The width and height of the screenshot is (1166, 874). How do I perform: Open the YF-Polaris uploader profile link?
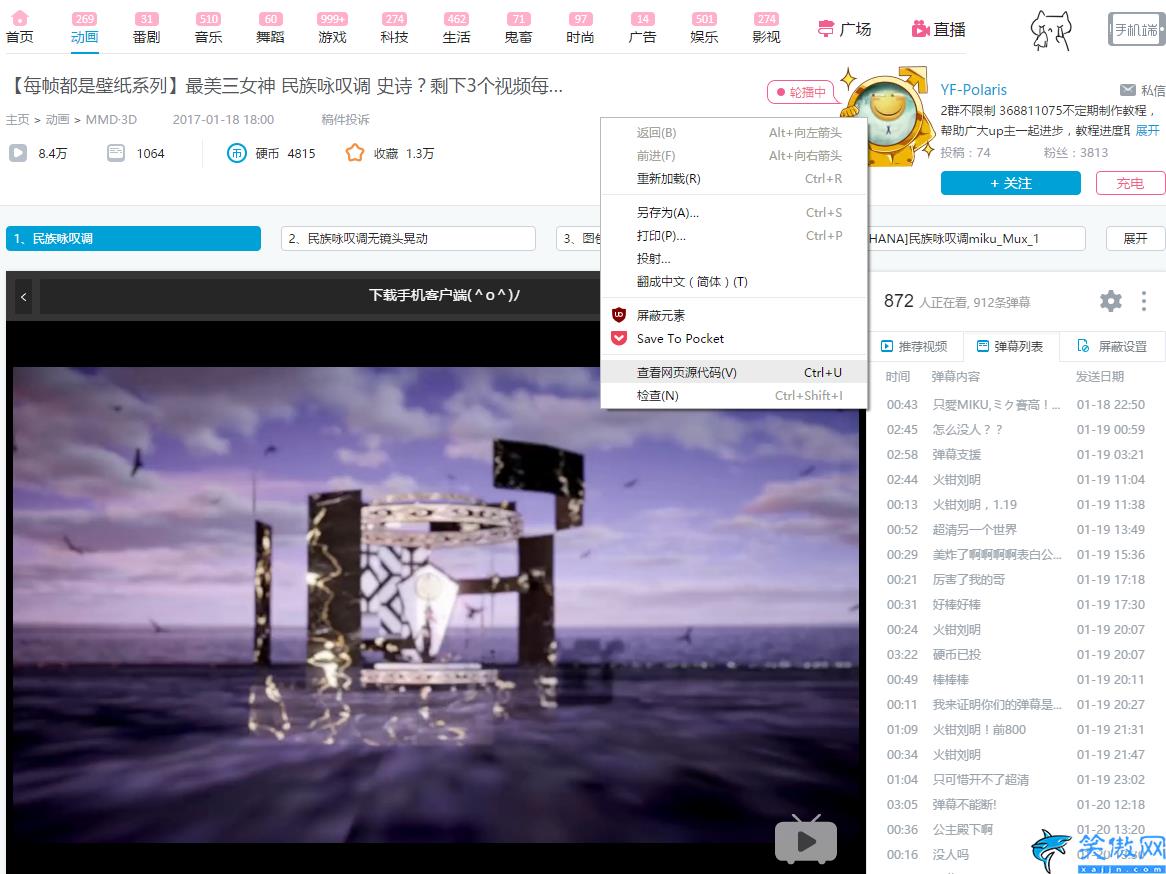[973, 90]
